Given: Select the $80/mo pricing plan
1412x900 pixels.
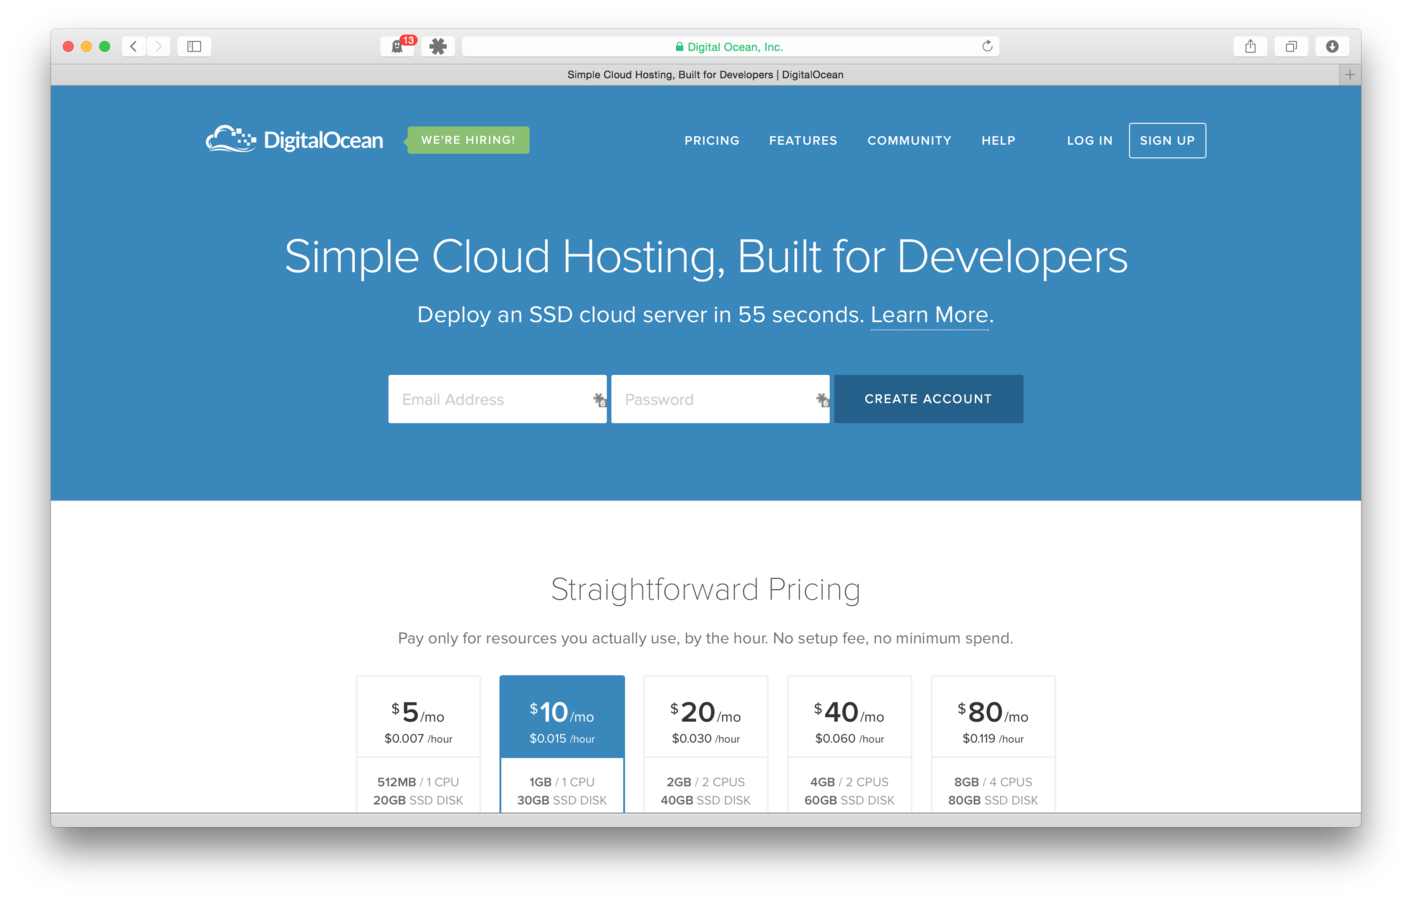Looking at the screenshot, I should point(993,744).
